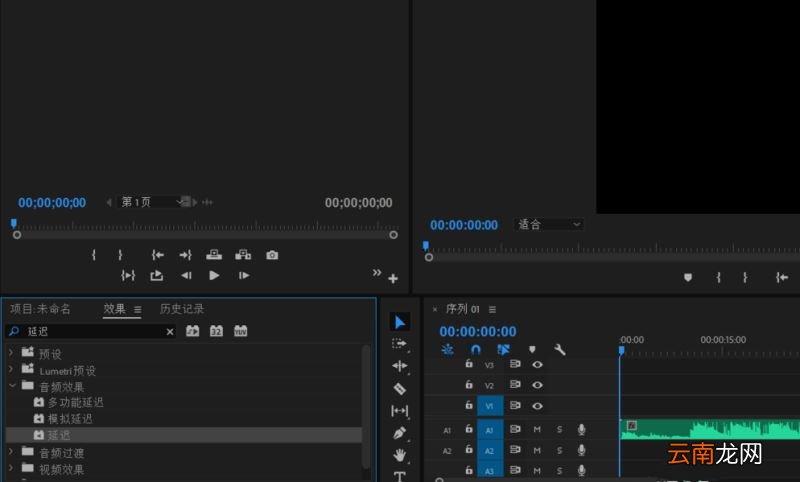Image resolution: width=800 pixels, height=482 pixels.
Task: Toggle V2 track output eye
Action: [x=537, y=385]
